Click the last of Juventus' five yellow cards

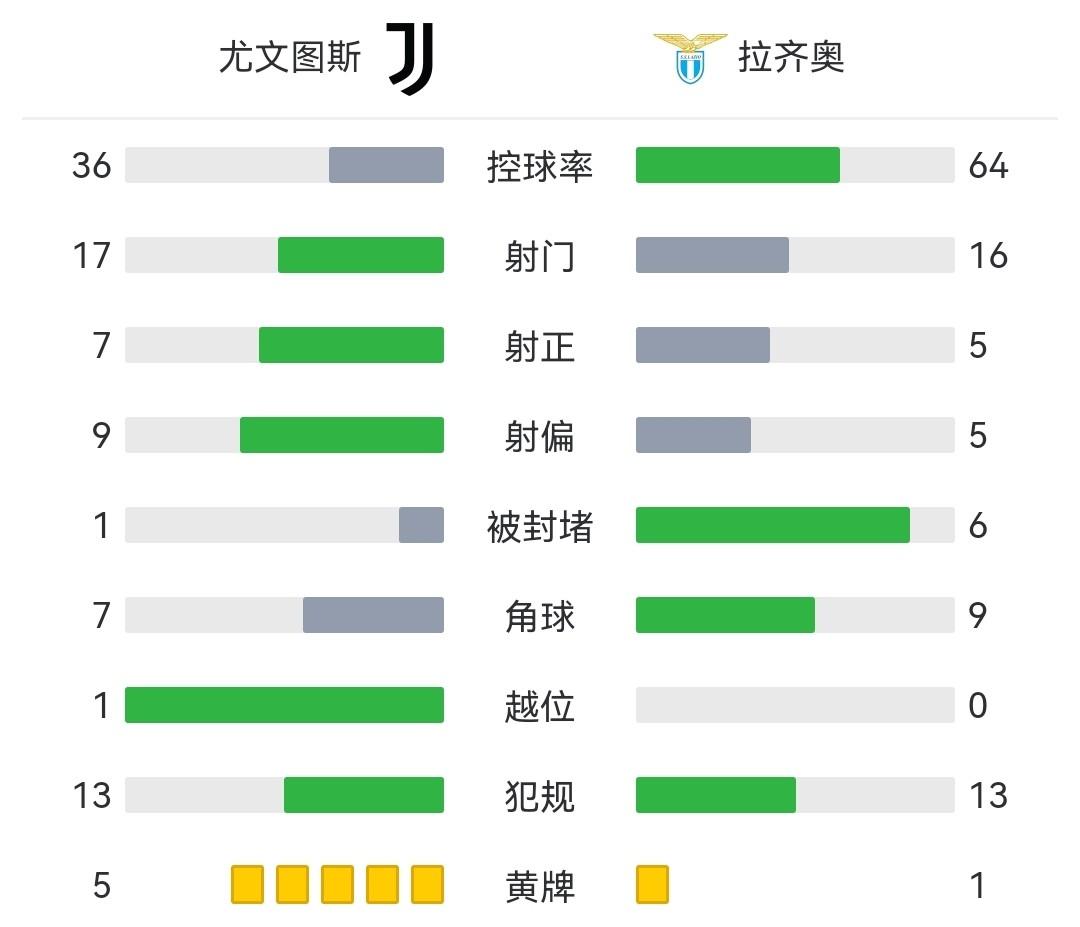coord(427,885)
